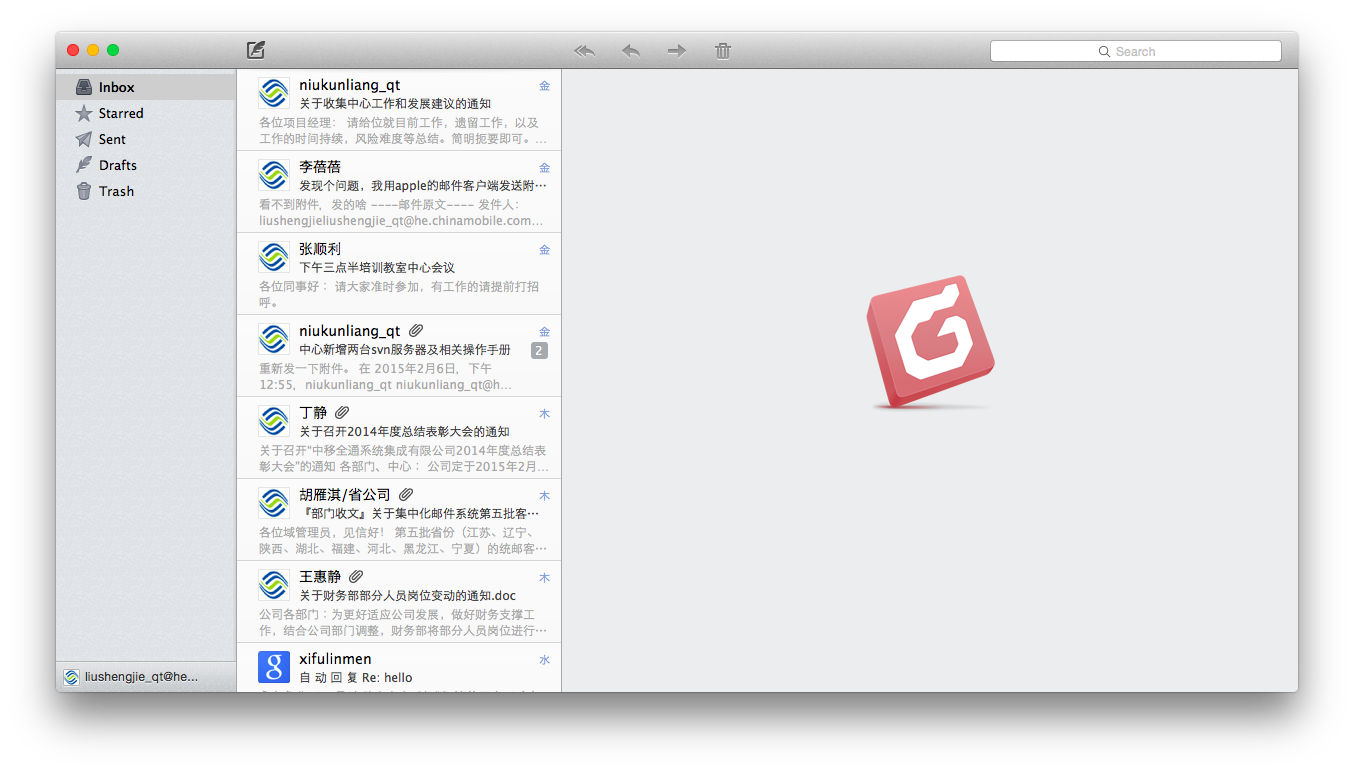Click sender avatar of 丁静
This screenshot has height=772, width=1354.
pyautogui.click(x=274, y=421)
